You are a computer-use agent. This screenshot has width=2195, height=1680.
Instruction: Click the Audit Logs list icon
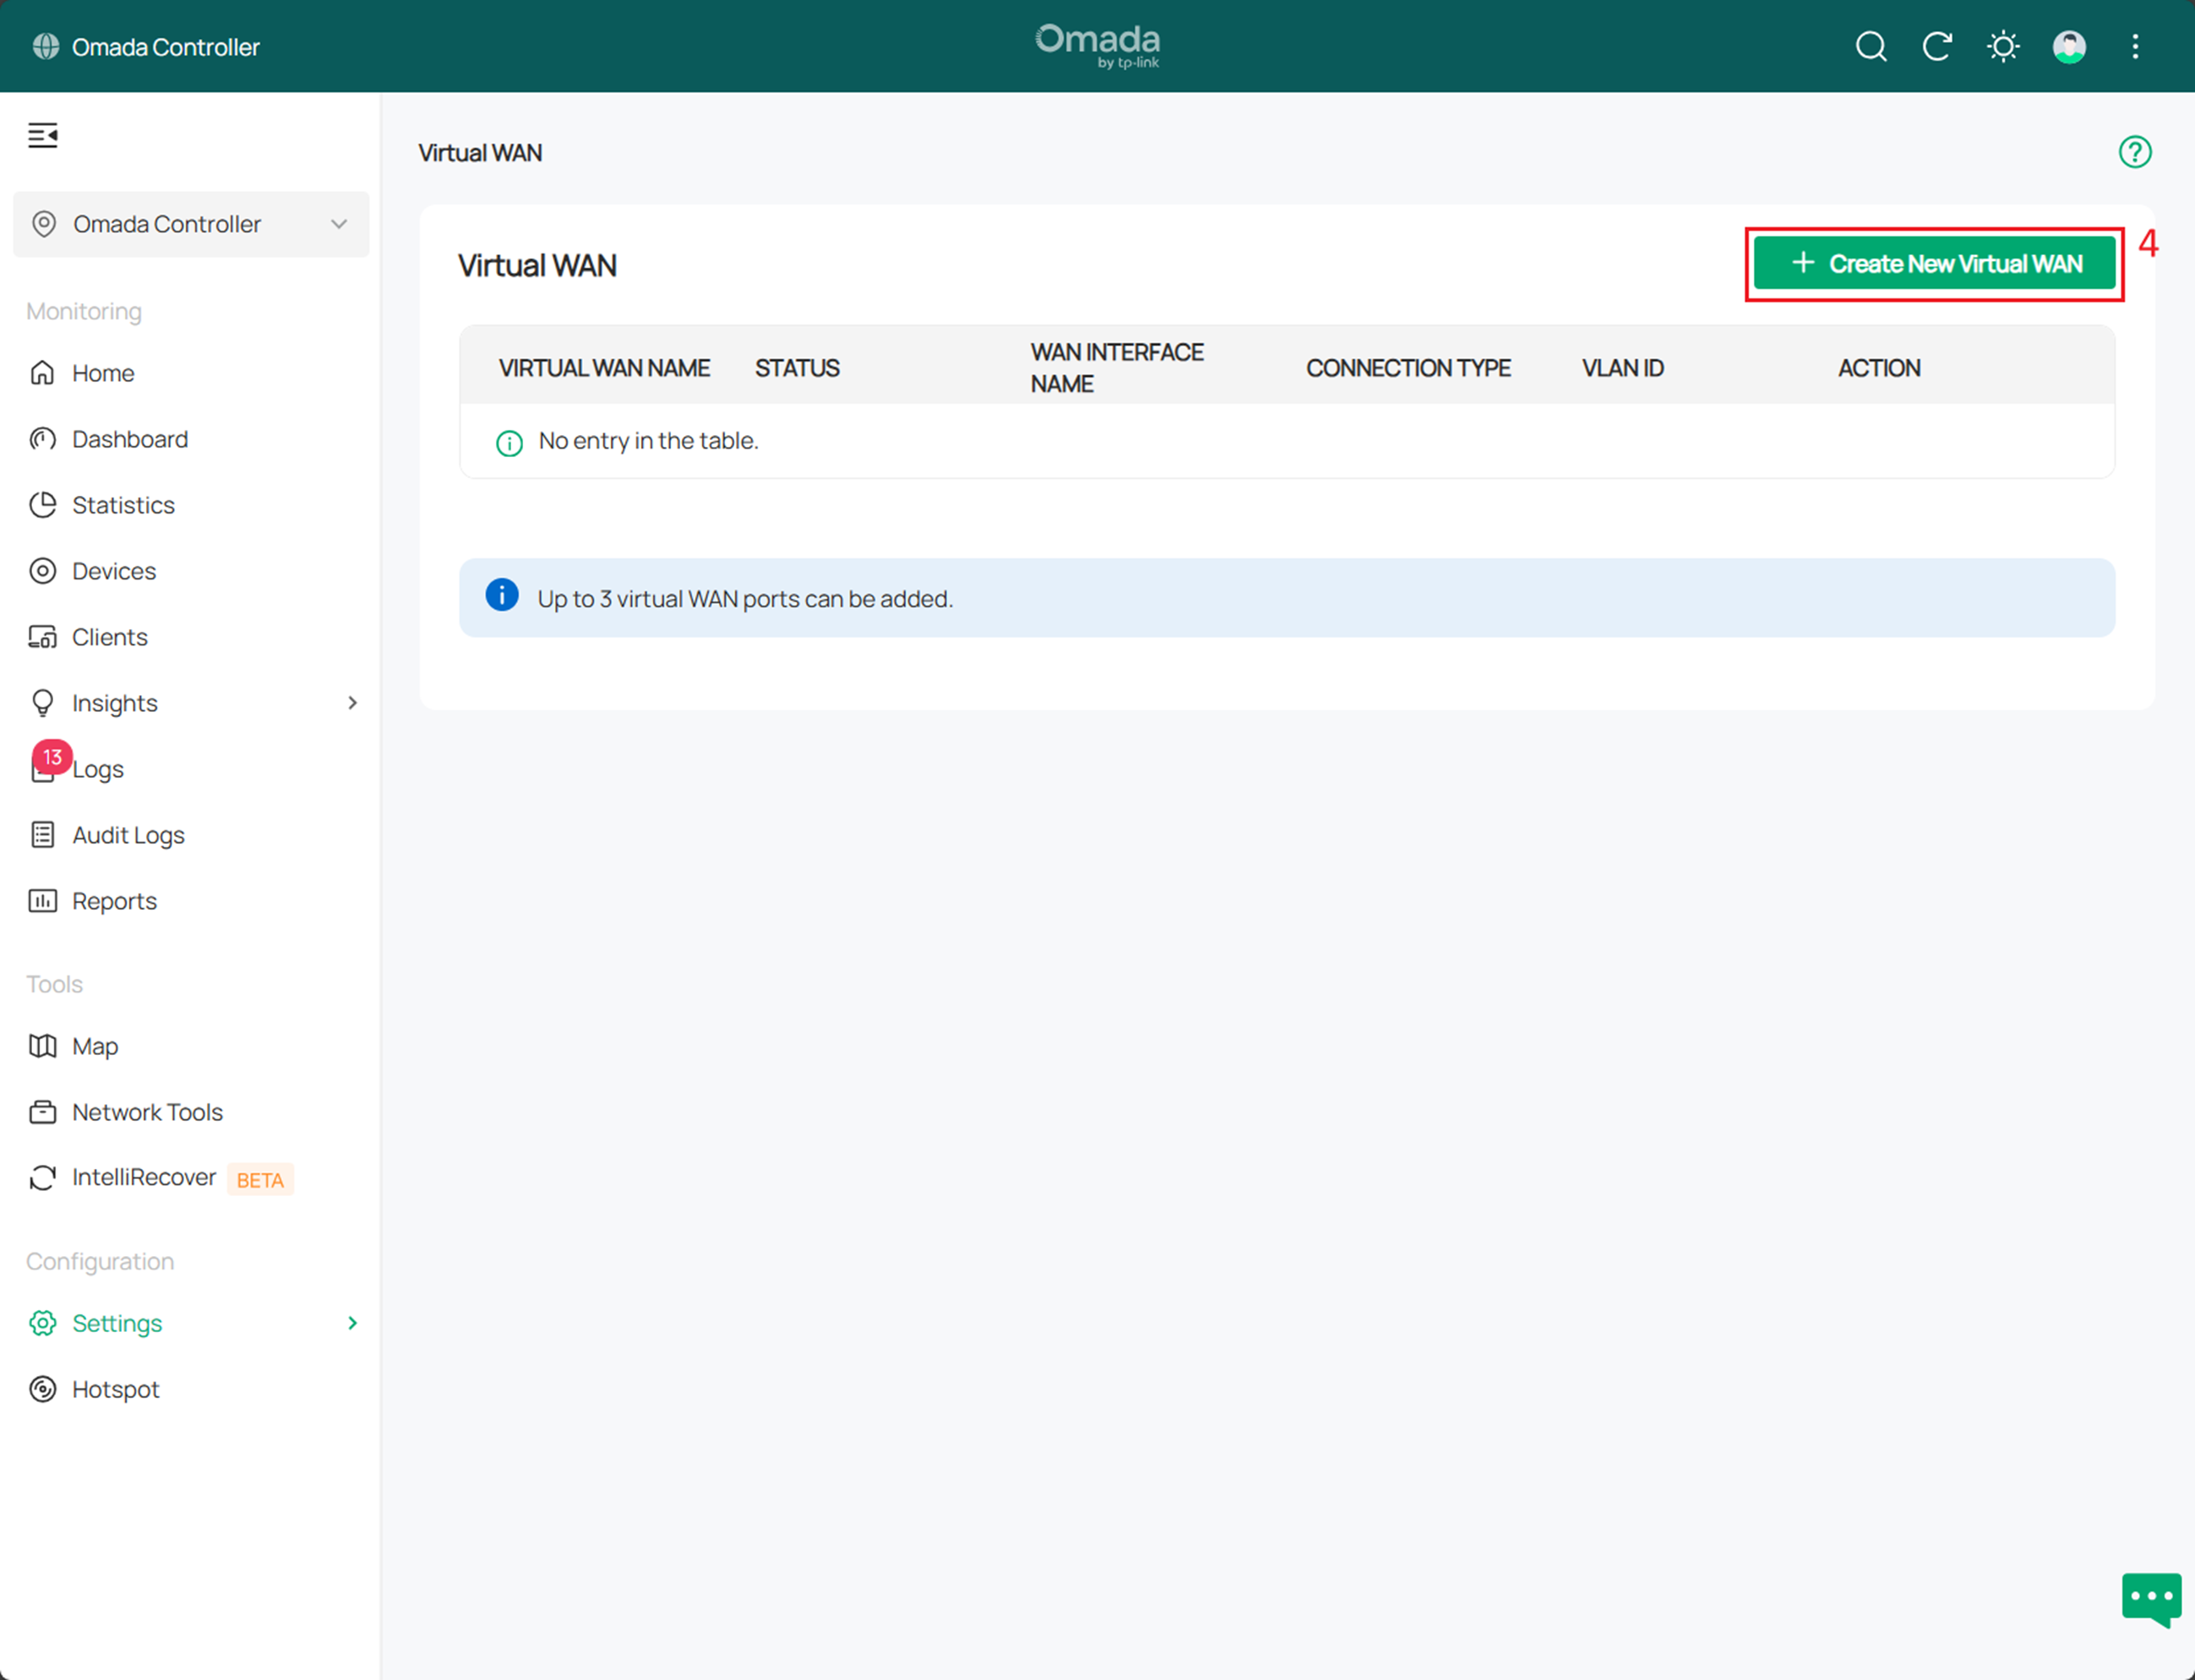[x=42, y=835]
